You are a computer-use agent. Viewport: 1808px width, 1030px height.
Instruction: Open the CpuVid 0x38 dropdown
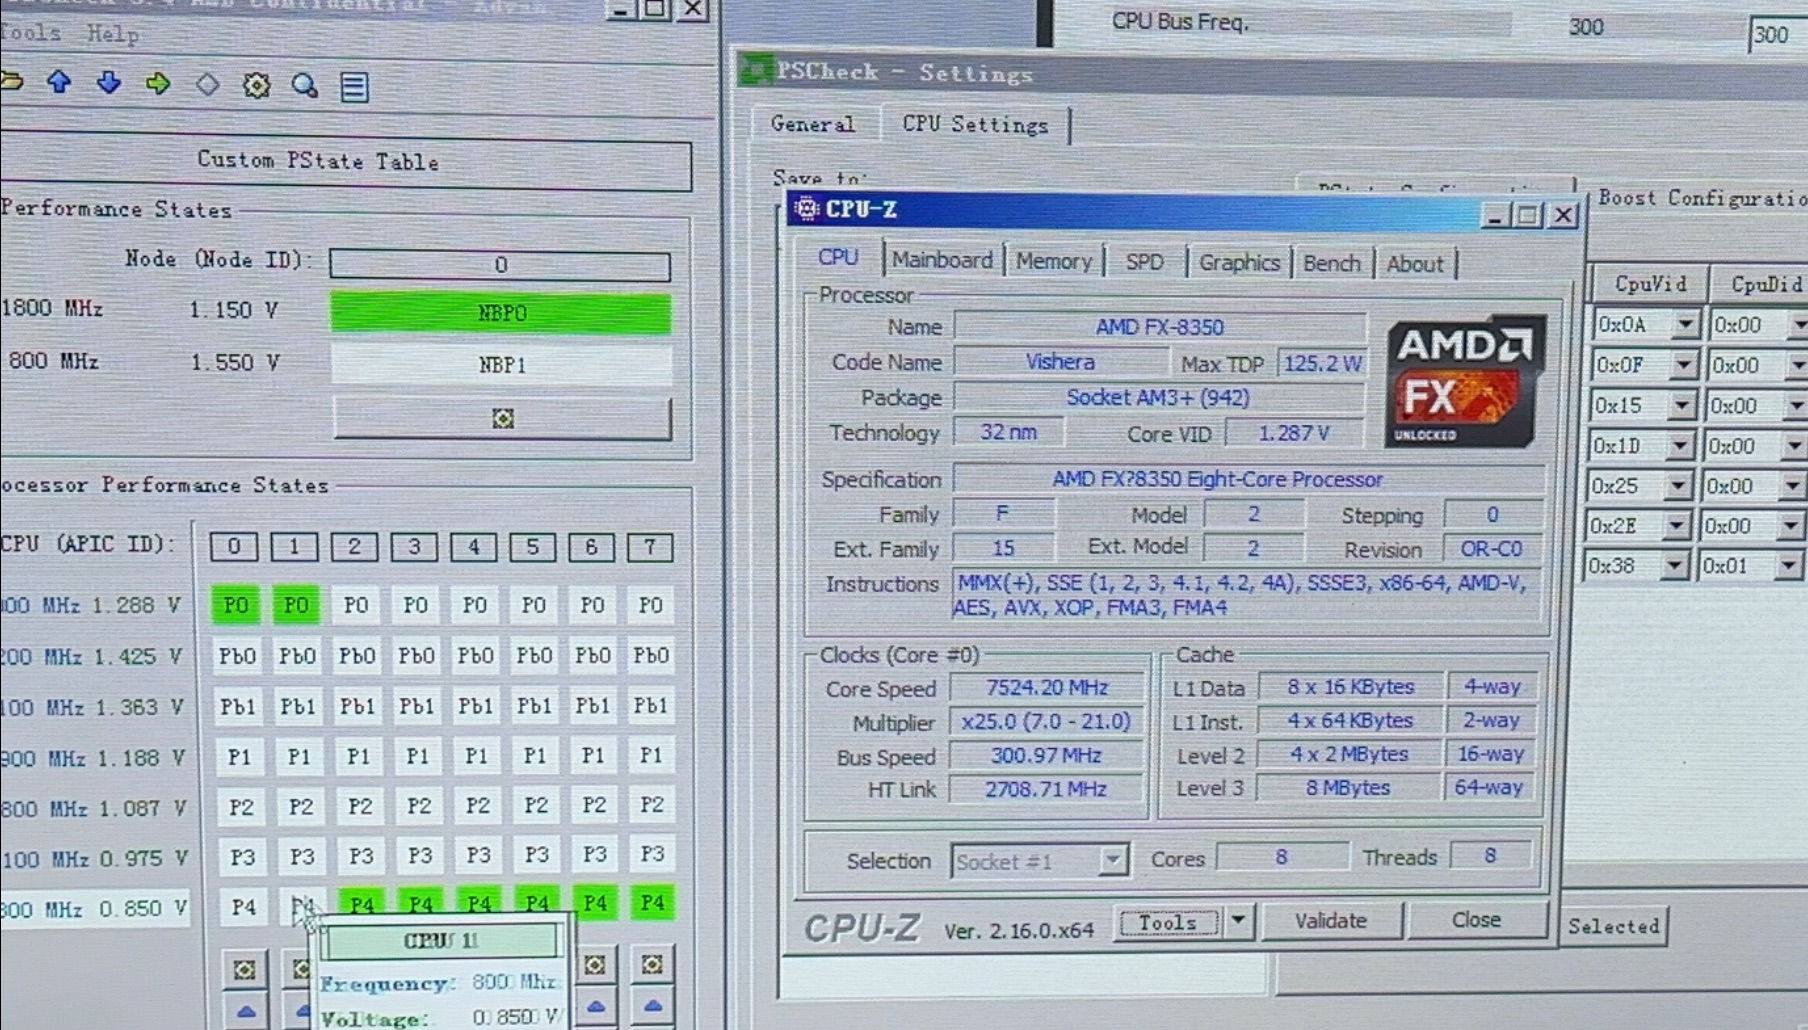1674,566
